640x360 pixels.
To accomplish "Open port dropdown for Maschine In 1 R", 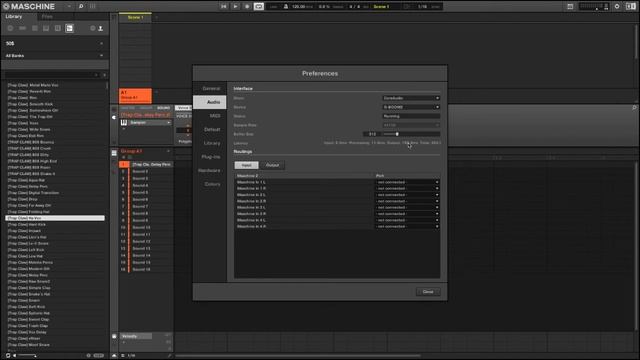I will (x=407, y=189).
